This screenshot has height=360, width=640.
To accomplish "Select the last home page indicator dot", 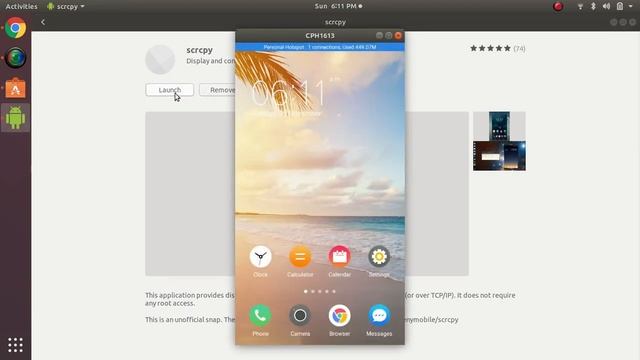I will click(334, 291).
